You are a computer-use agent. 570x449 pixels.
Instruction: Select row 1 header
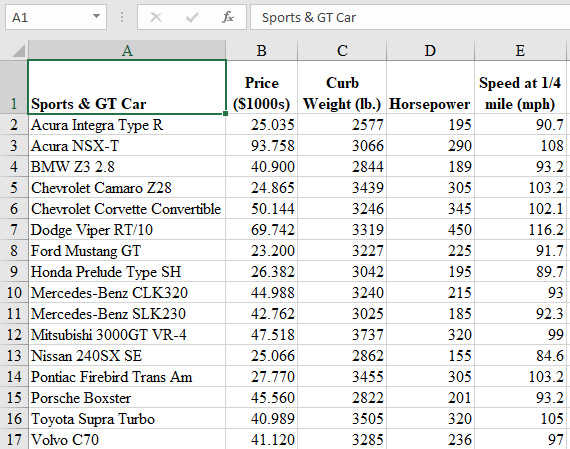click(14, 87)
